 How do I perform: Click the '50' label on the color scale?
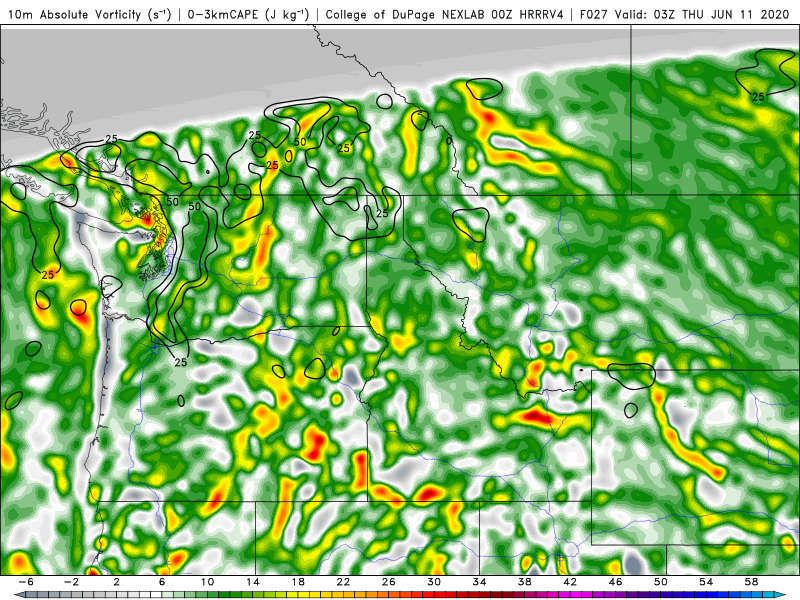661,582
